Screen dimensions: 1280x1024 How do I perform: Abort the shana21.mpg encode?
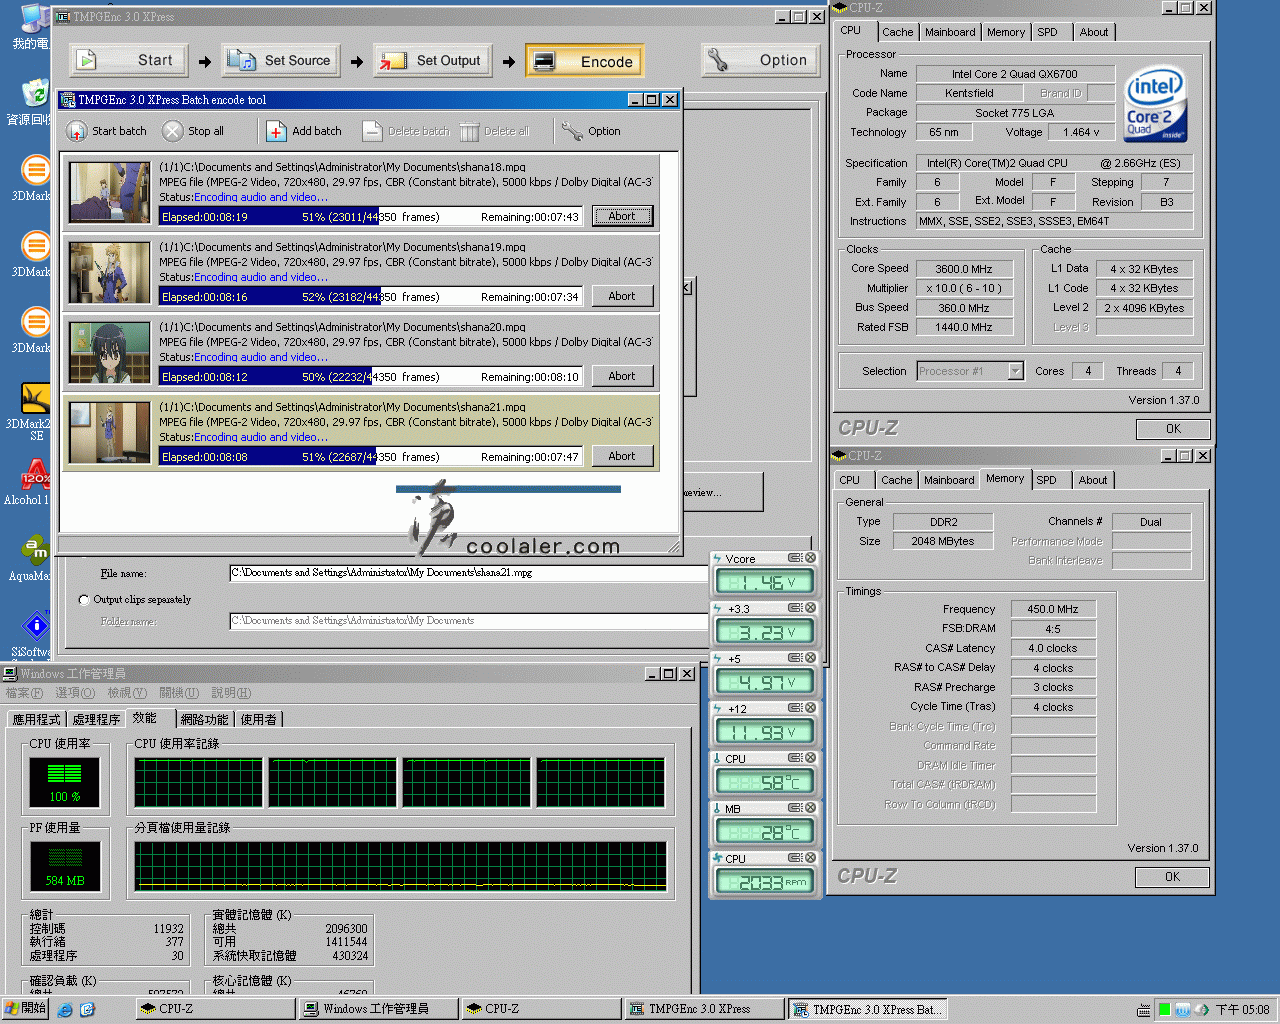pyautogui.click(x=622, y=456)
